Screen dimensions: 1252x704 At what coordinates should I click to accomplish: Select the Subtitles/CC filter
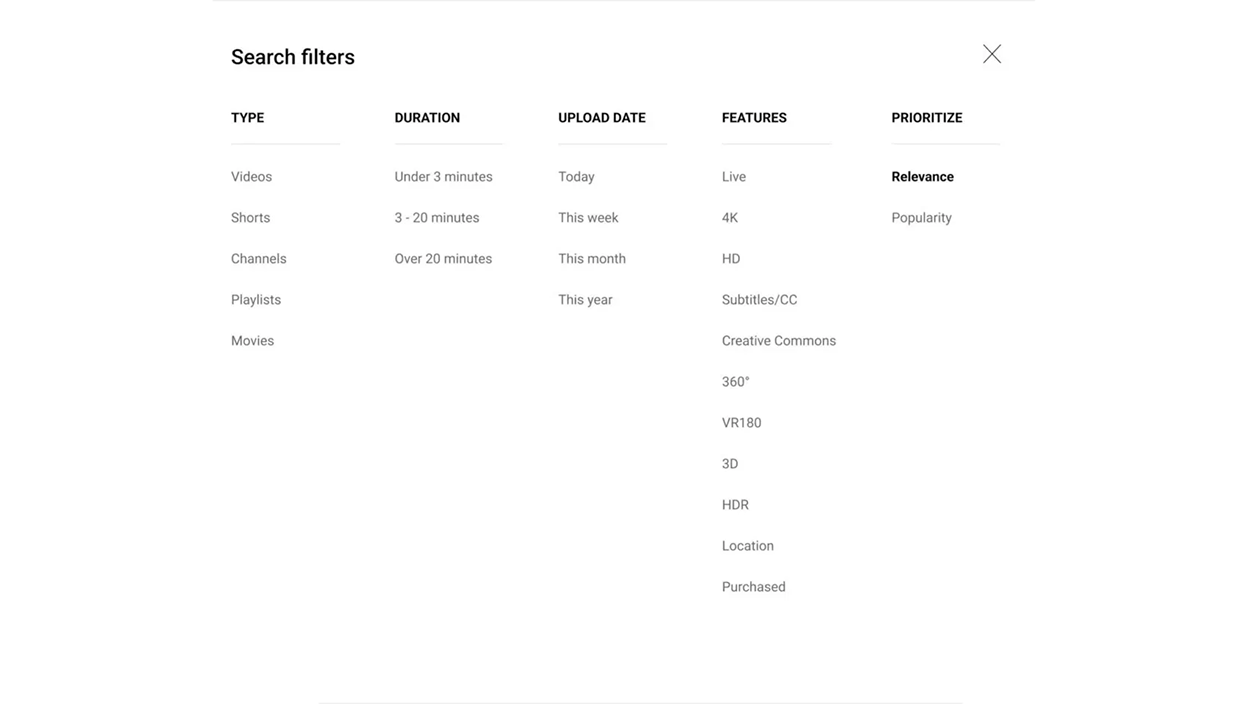pos(759,298)
